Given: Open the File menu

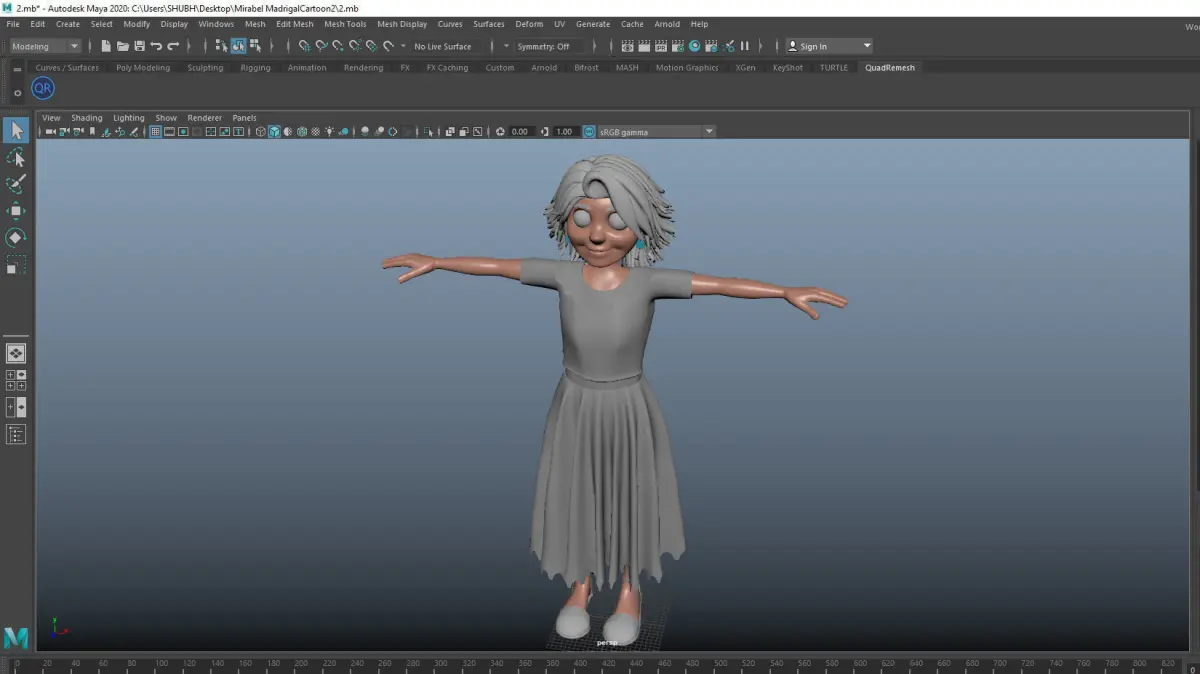Looking at the screenshot, I should [13, 24].
